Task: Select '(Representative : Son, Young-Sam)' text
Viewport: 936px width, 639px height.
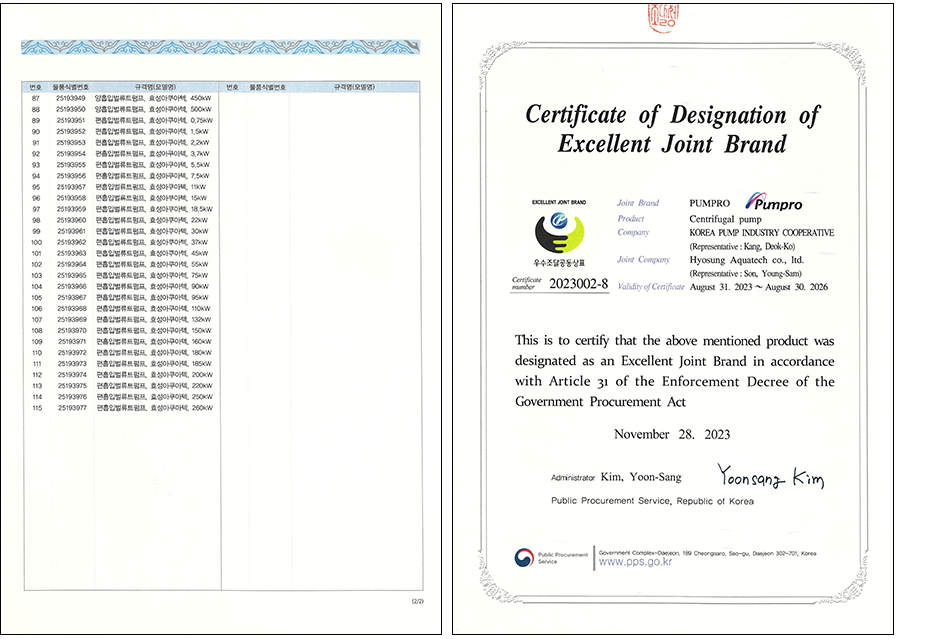Action: (746, 274)
